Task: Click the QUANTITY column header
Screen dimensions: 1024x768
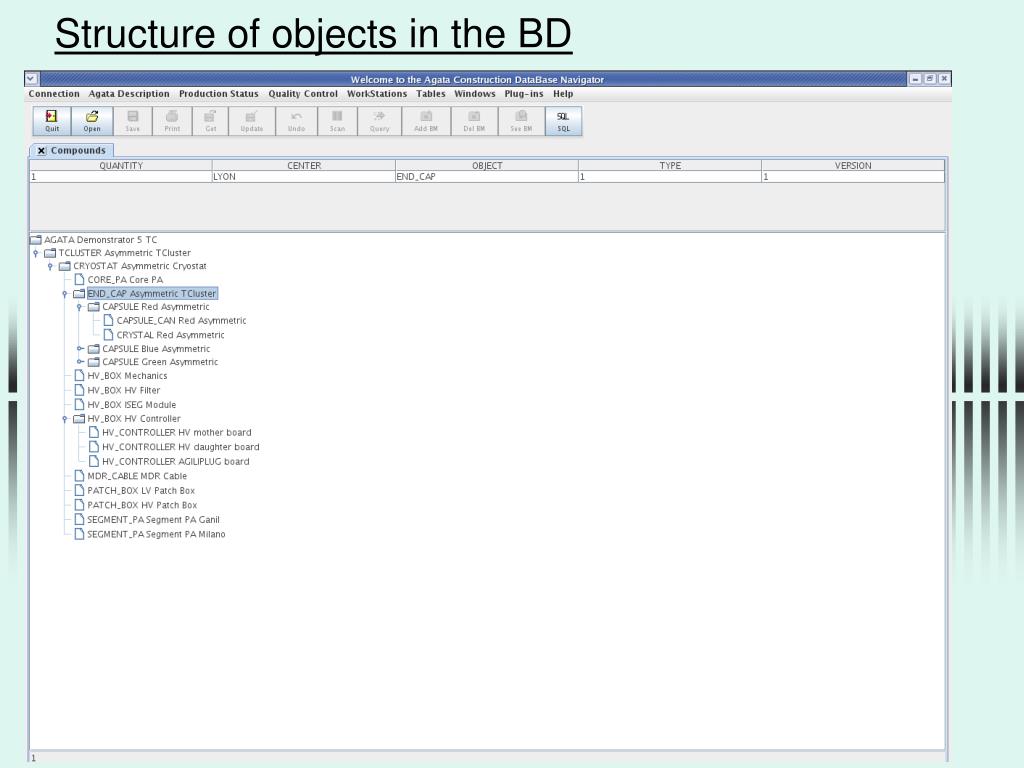Action: (x=121, y=165)
